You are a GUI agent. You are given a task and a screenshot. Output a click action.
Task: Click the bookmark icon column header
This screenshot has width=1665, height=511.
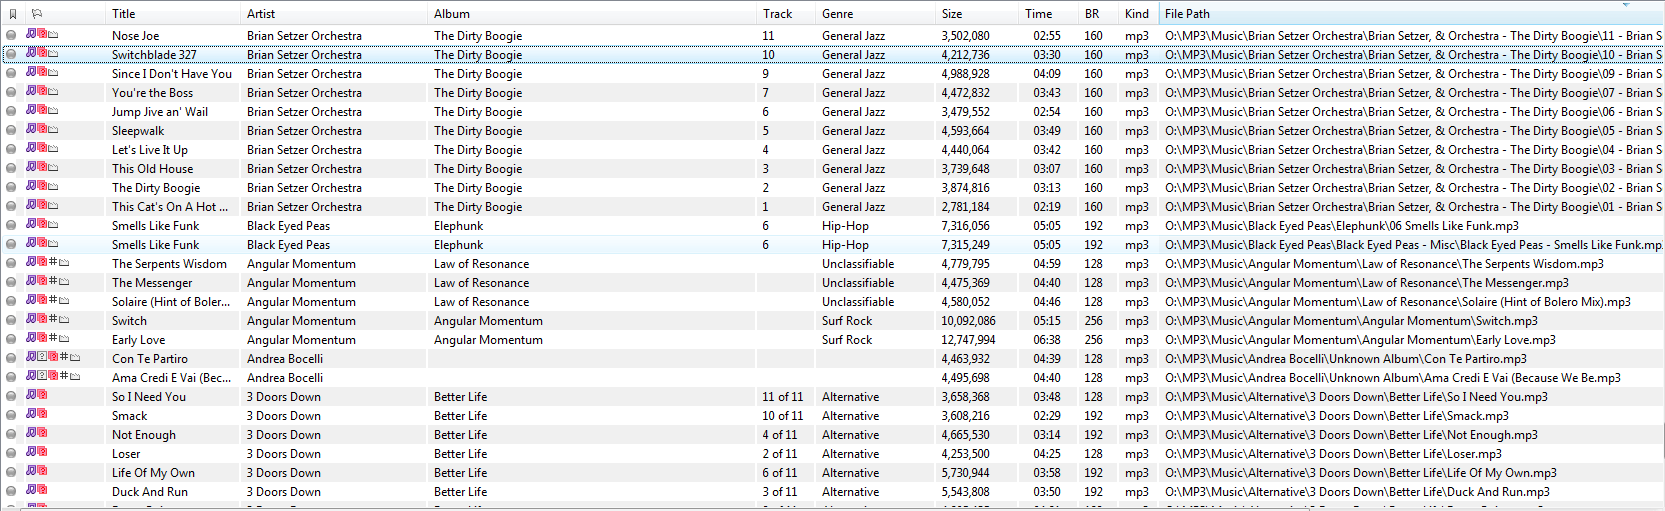coord(12,14)
